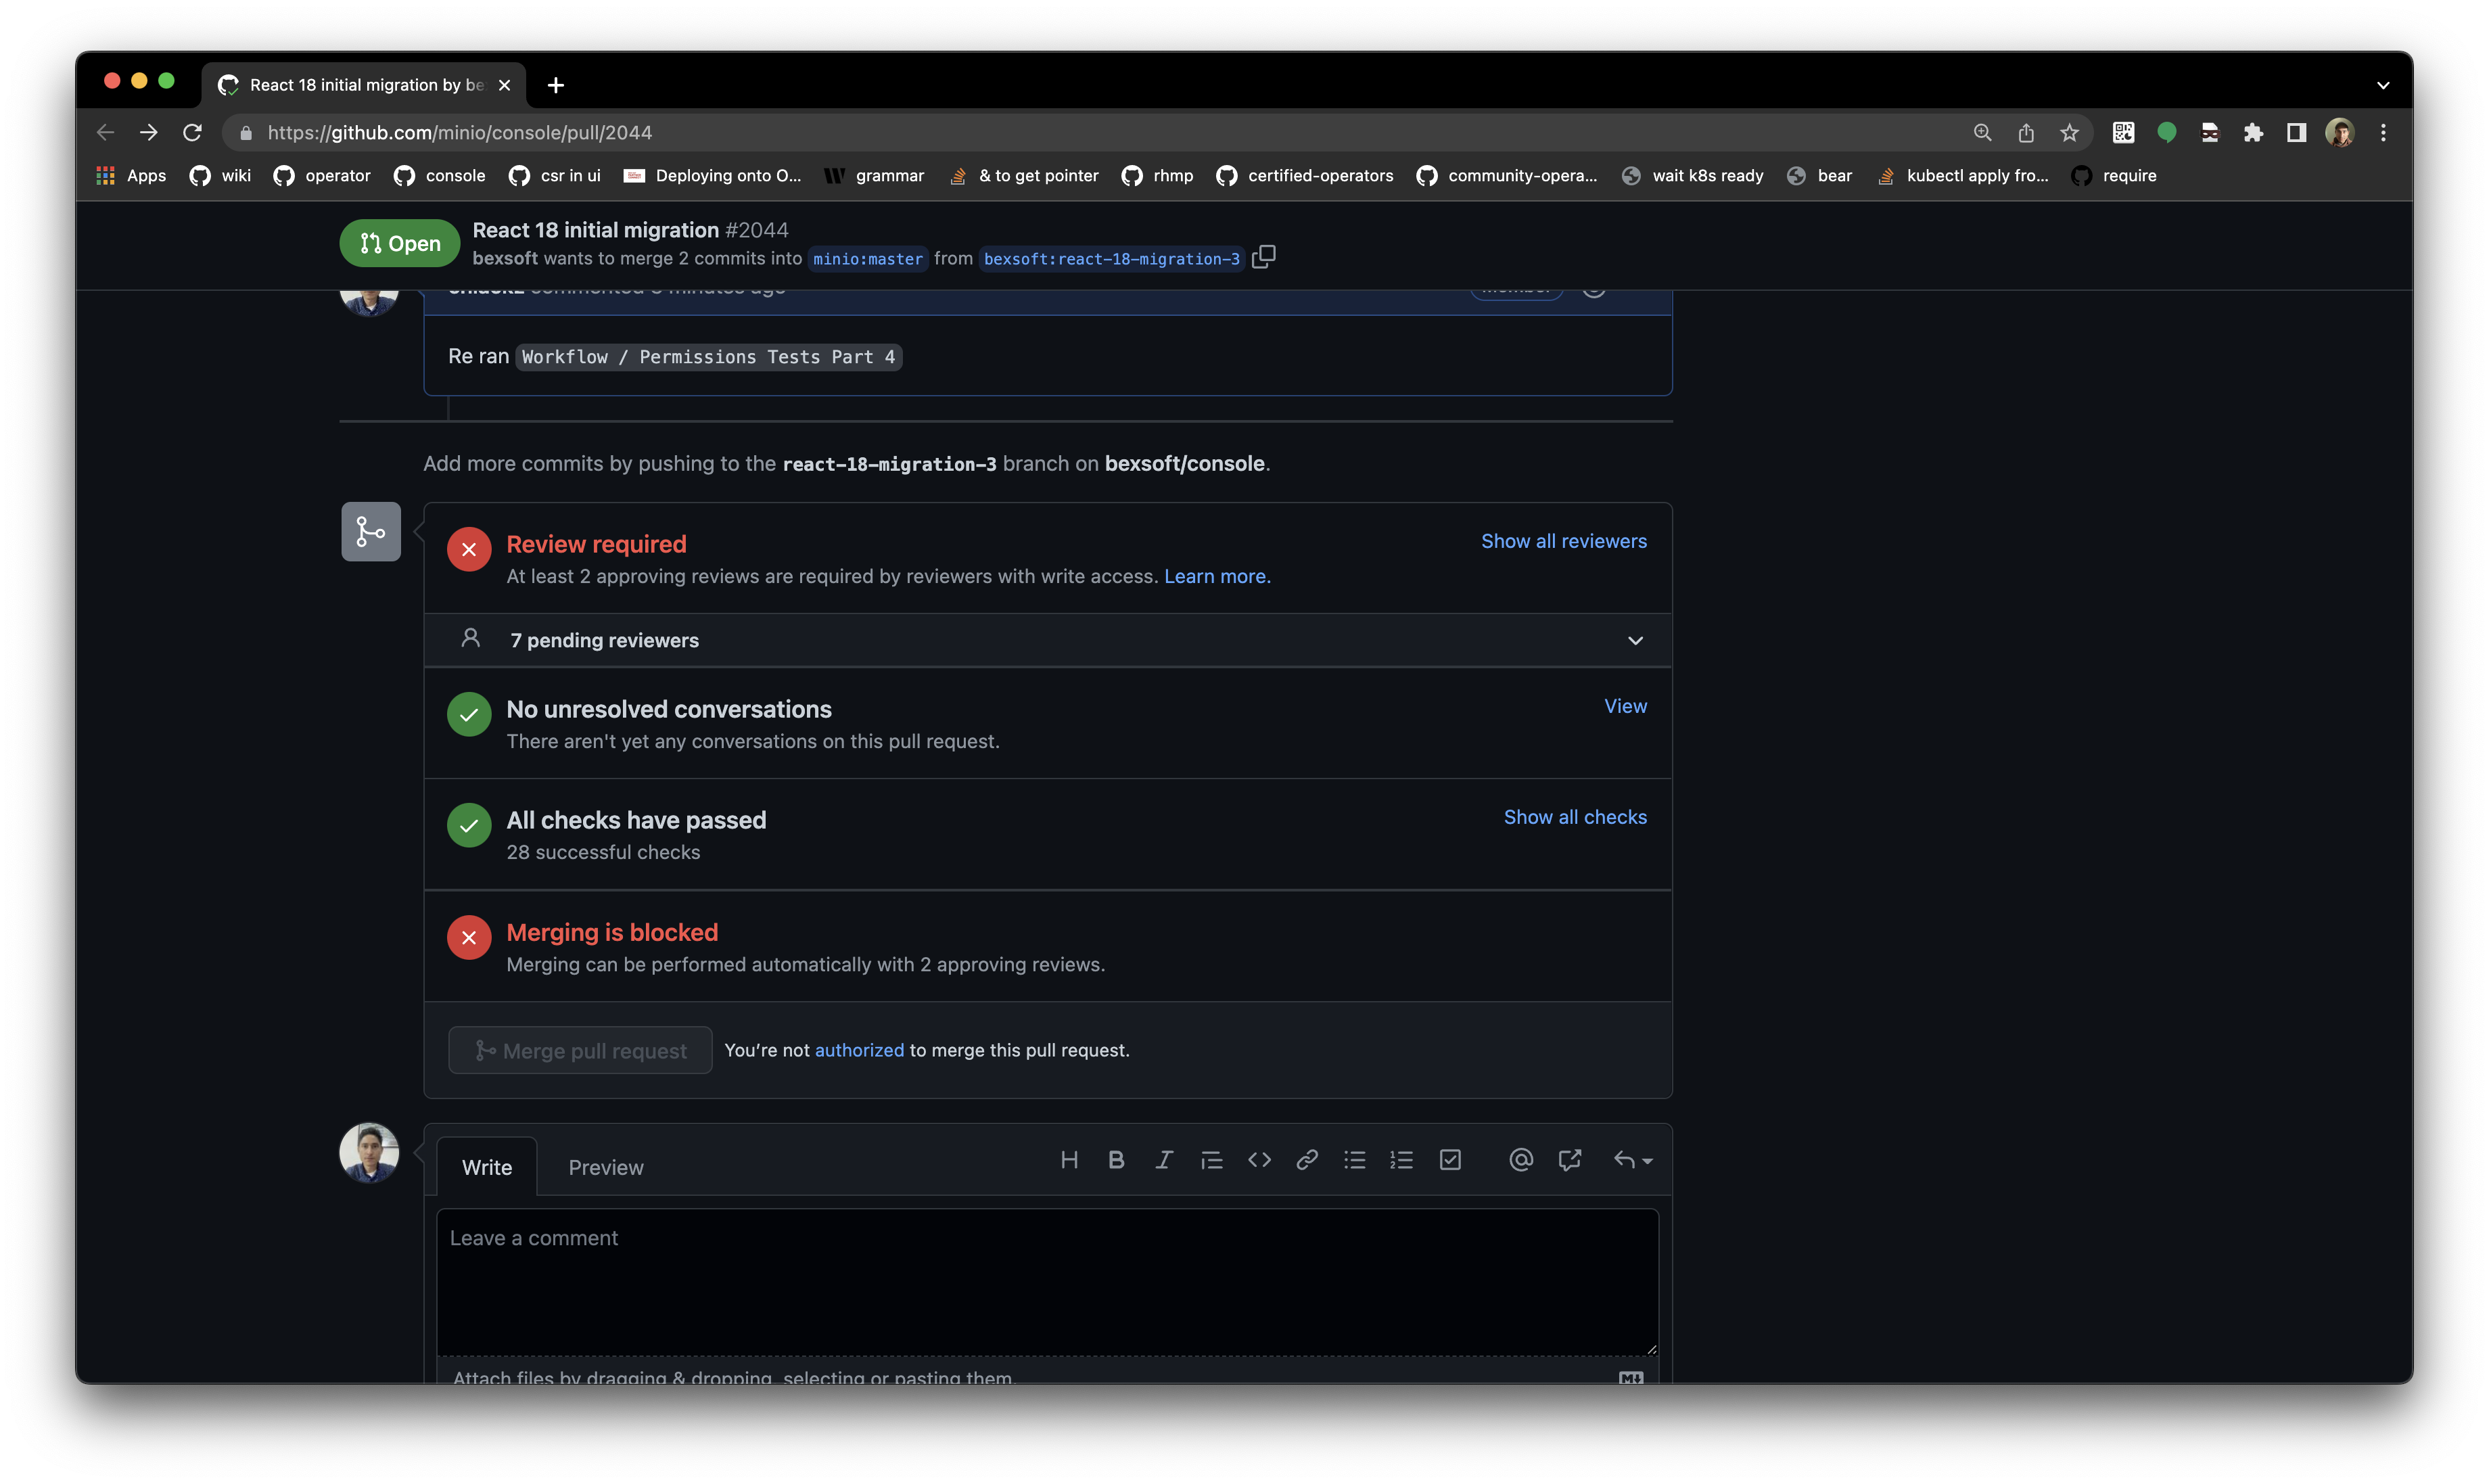Select the Write tab

tap(487, 1167)
